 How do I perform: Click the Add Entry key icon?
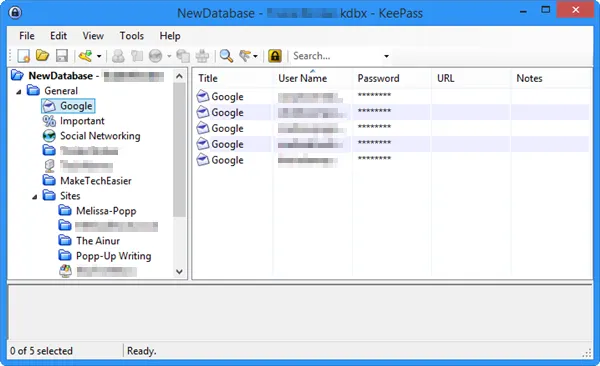85,56
